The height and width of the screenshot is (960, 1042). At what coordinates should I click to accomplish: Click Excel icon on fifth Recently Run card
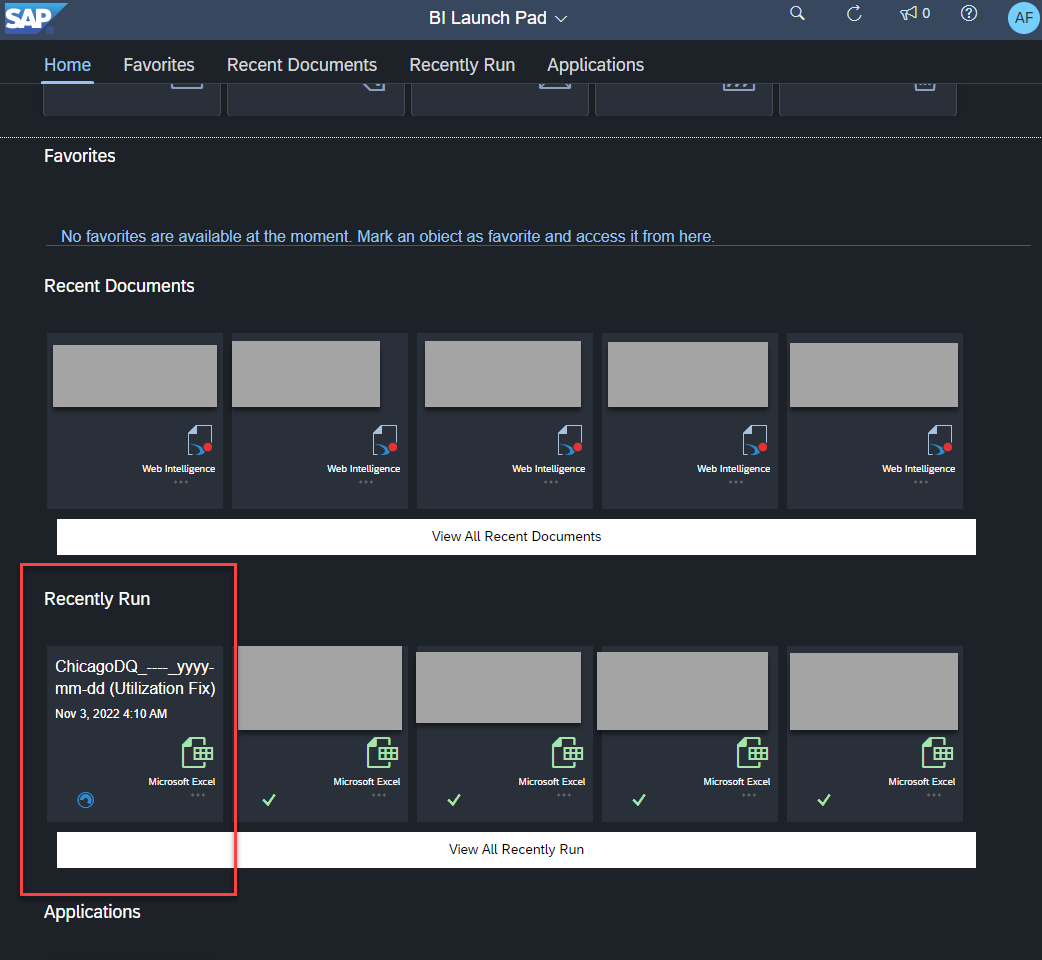click(938, 753)
